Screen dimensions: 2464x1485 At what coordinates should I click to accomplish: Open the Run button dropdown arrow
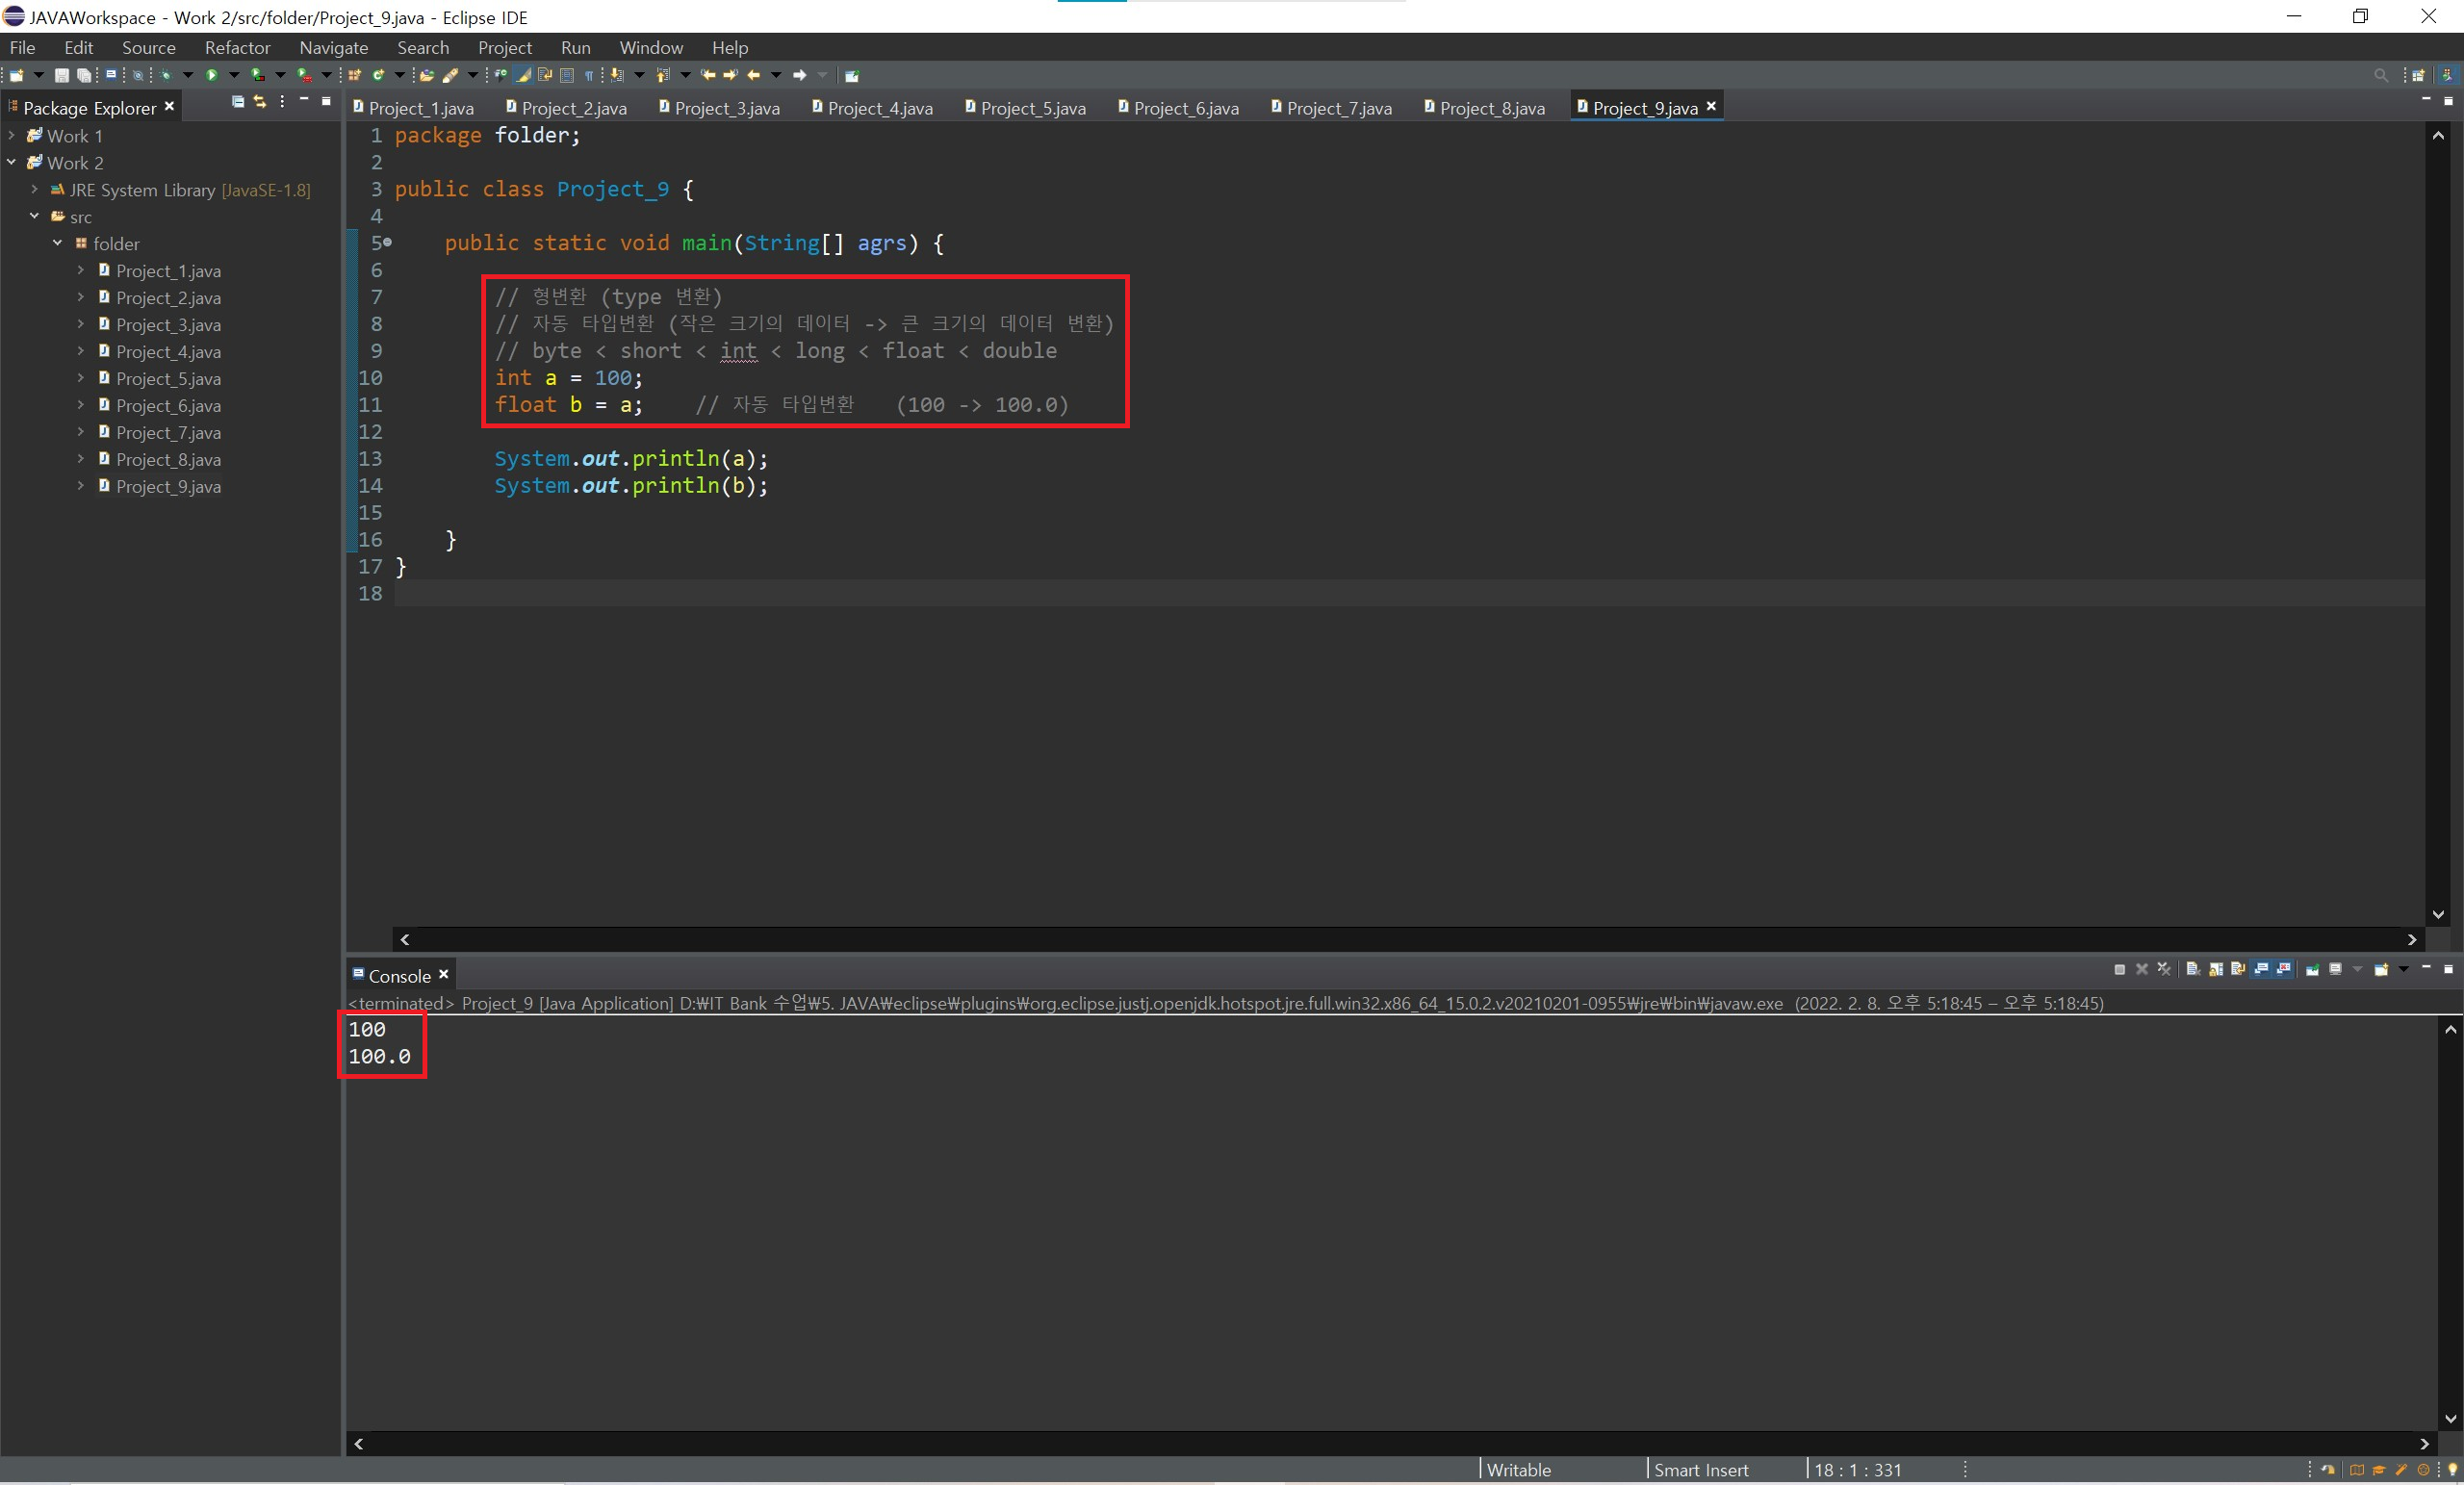click(x=234, y=75)
